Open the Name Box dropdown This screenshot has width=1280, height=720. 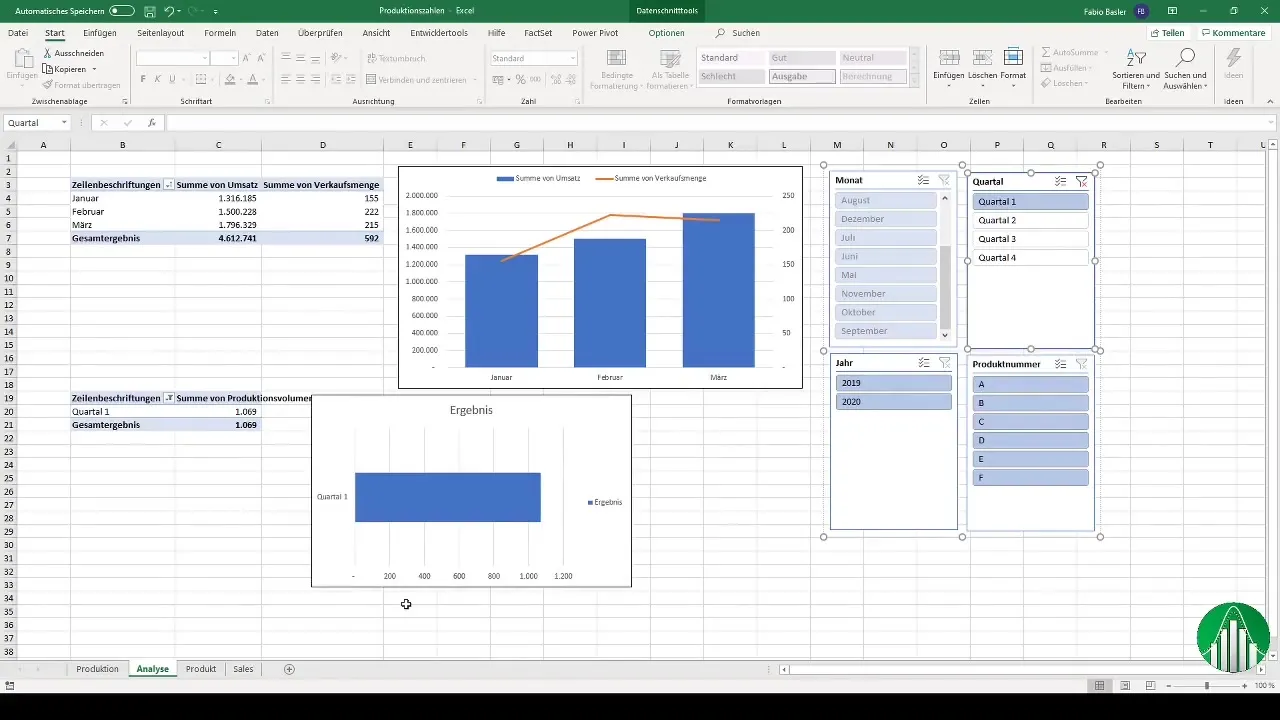[64, 123]
